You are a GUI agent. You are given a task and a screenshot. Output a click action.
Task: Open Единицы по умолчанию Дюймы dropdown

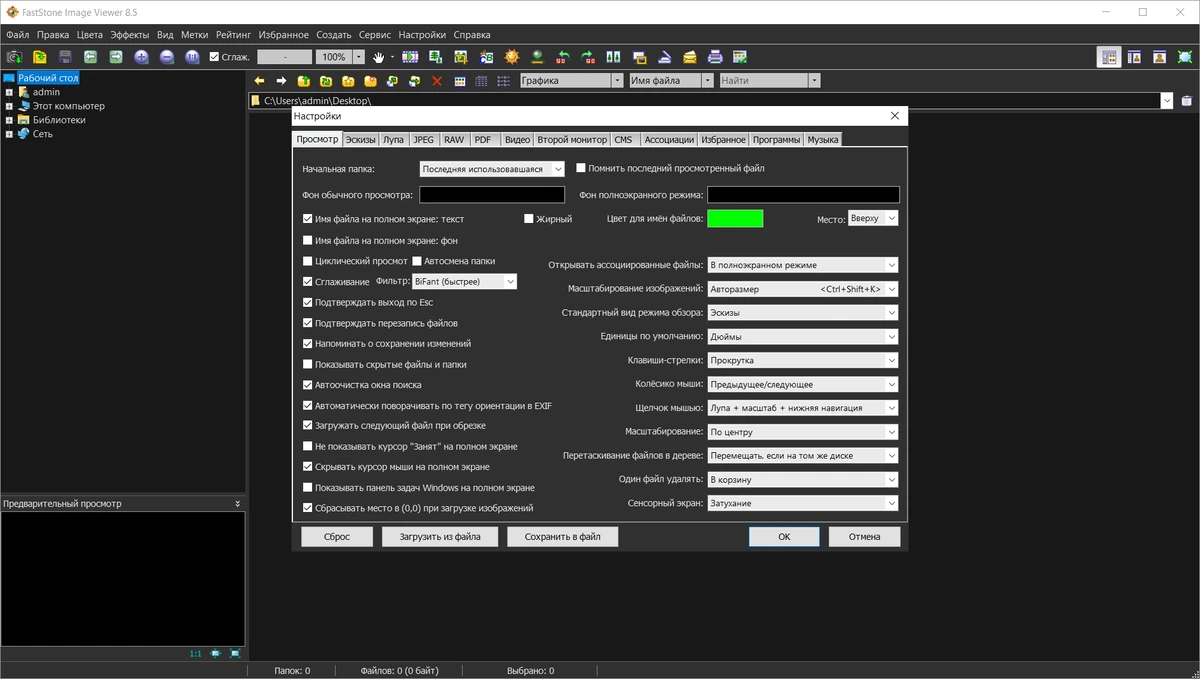coord(803,337)
